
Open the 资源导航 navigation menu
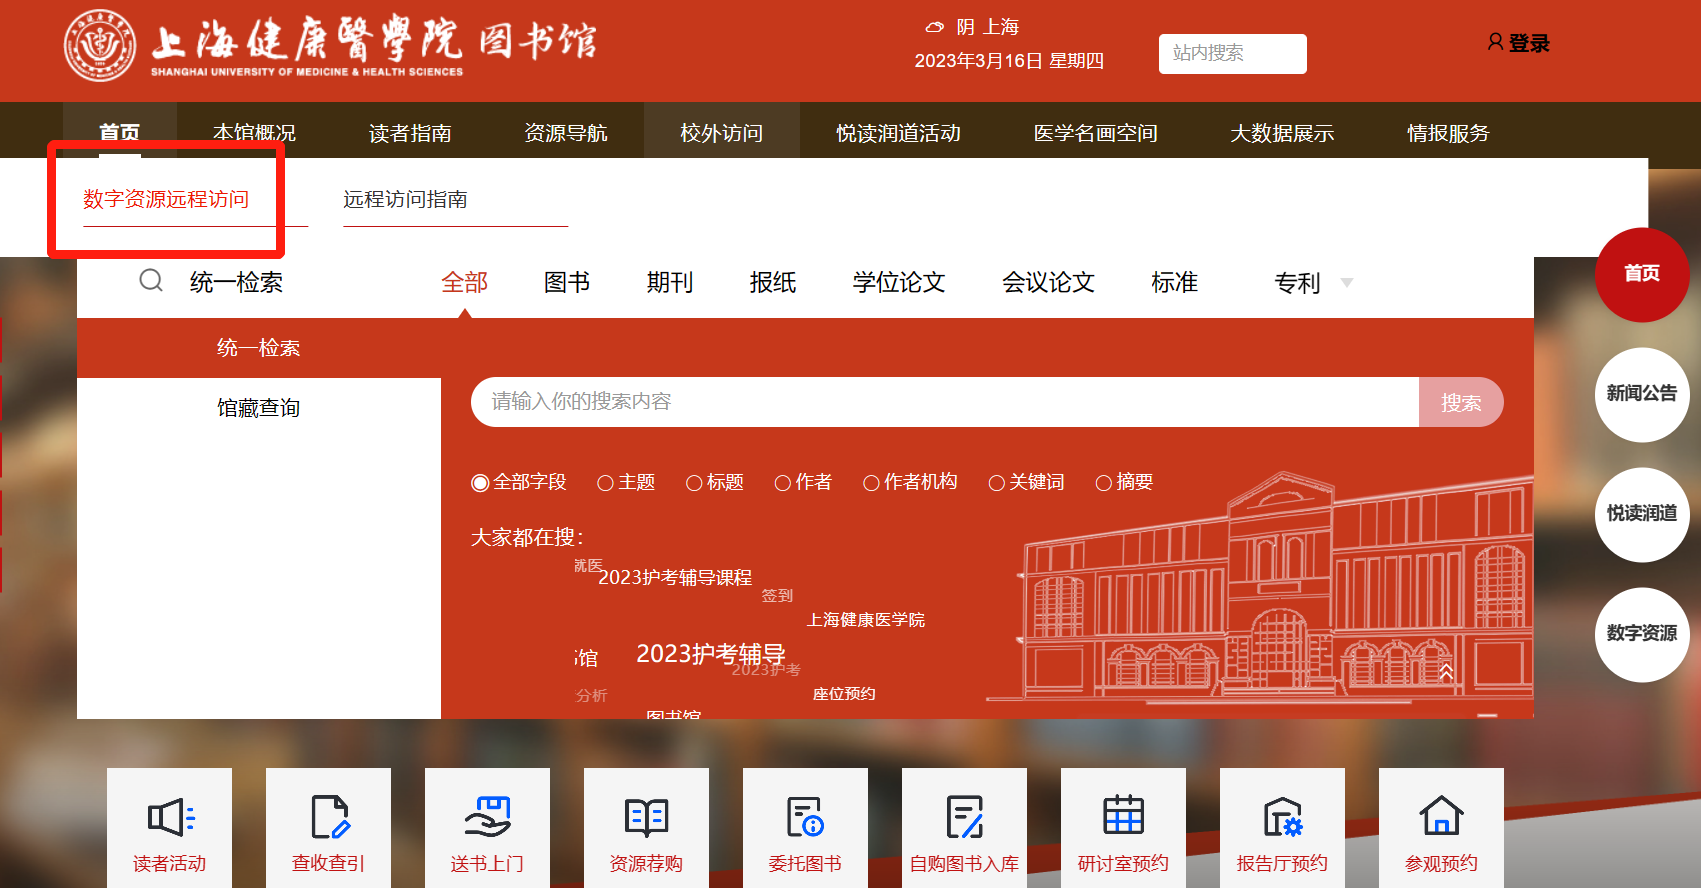tap(565, 133)
